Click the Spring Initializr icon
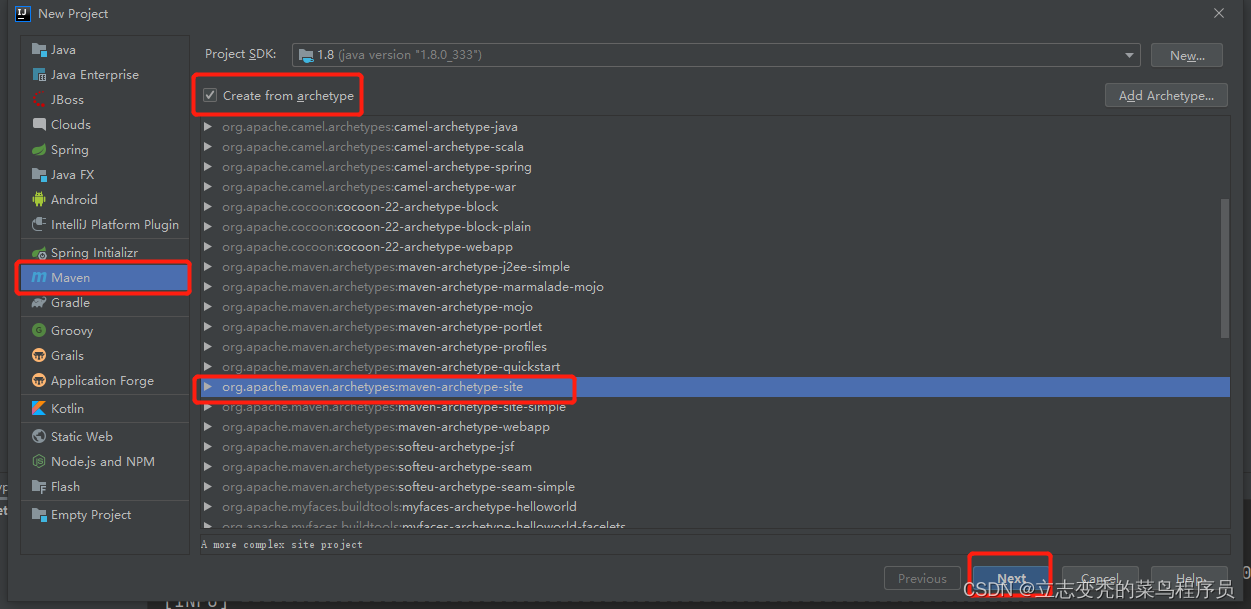Screen dimensions: 1251x609 tap(39, 253)
